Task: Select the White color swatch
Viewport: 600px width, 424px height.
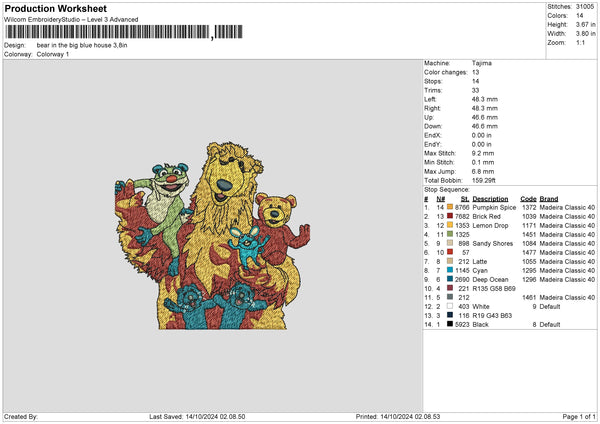Action: tap(450, 306)
